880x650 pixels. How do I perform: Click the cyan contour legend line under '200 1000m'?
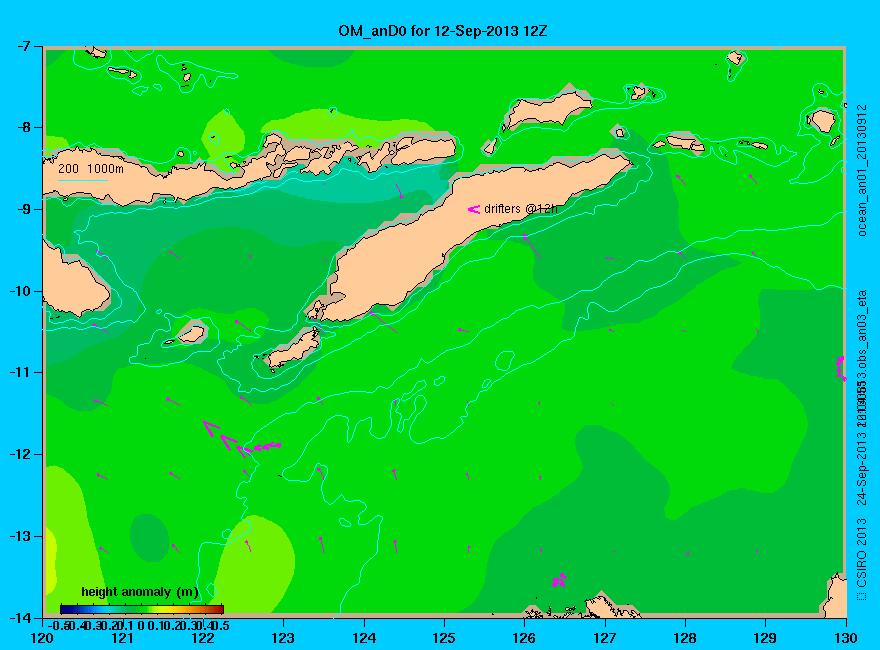click(x=82, y=180)
